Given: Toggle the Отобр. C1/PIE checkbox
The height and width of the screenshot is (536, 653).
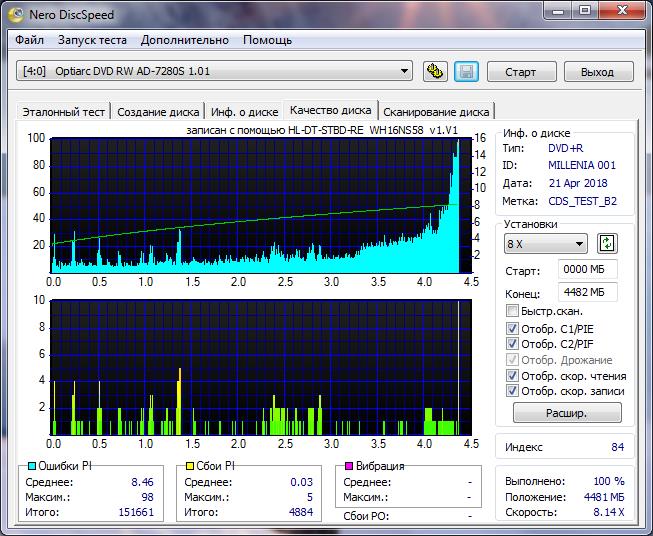Looking at the screenshot, I should point(513,328).
